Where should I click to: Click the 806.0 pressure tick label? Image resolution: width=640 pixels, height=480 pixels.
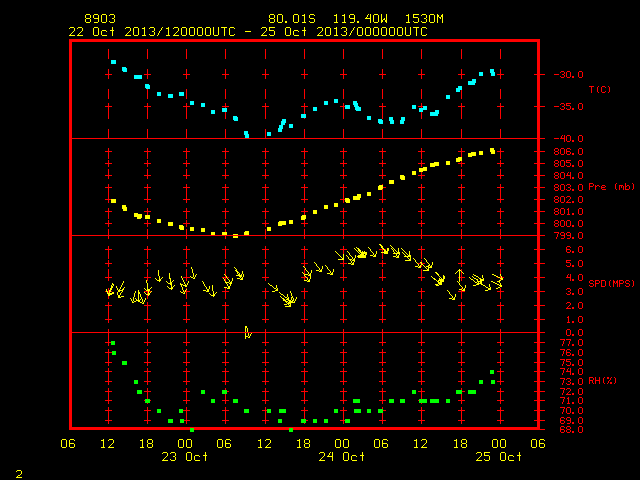coord(569,152)
